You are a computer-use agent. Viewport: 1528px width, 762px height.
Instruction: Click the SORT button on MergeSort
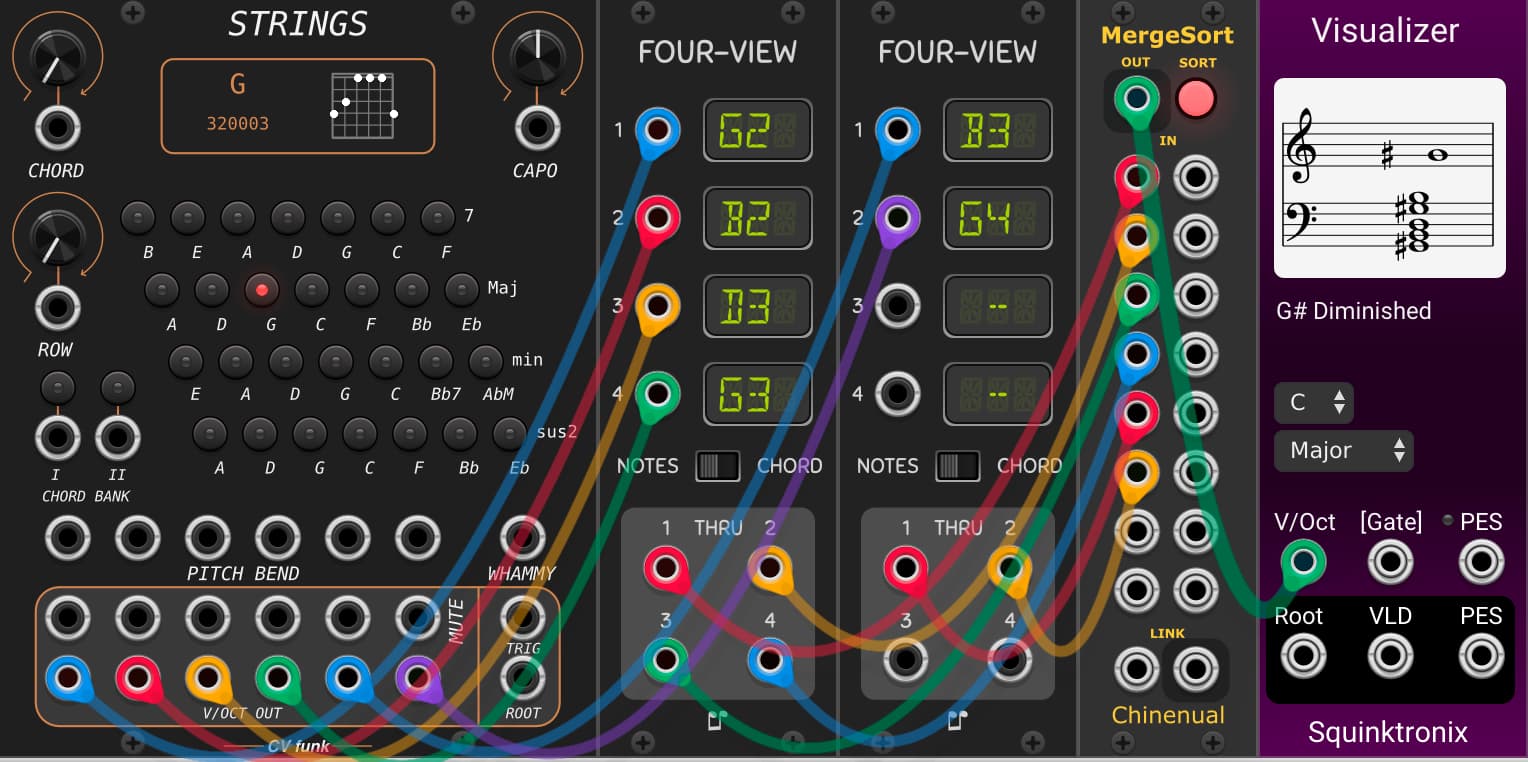click(x=1196, y=99)
